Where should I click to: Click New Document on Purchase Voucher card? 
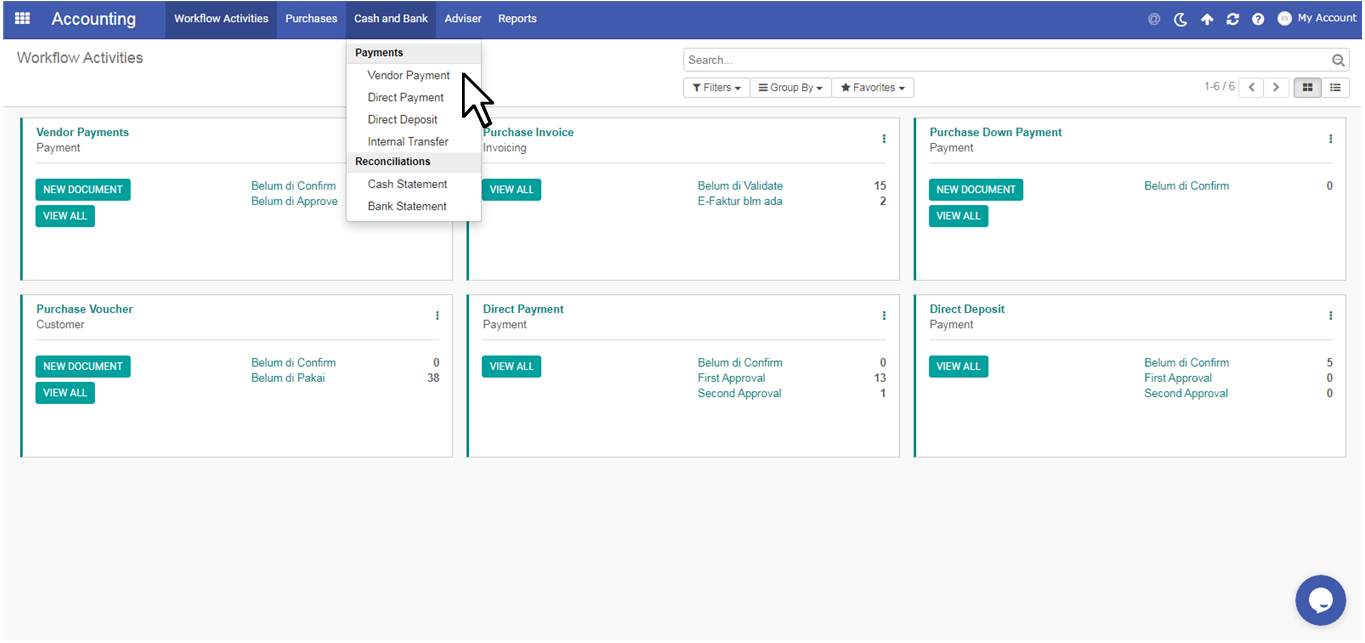click(83, 367)
